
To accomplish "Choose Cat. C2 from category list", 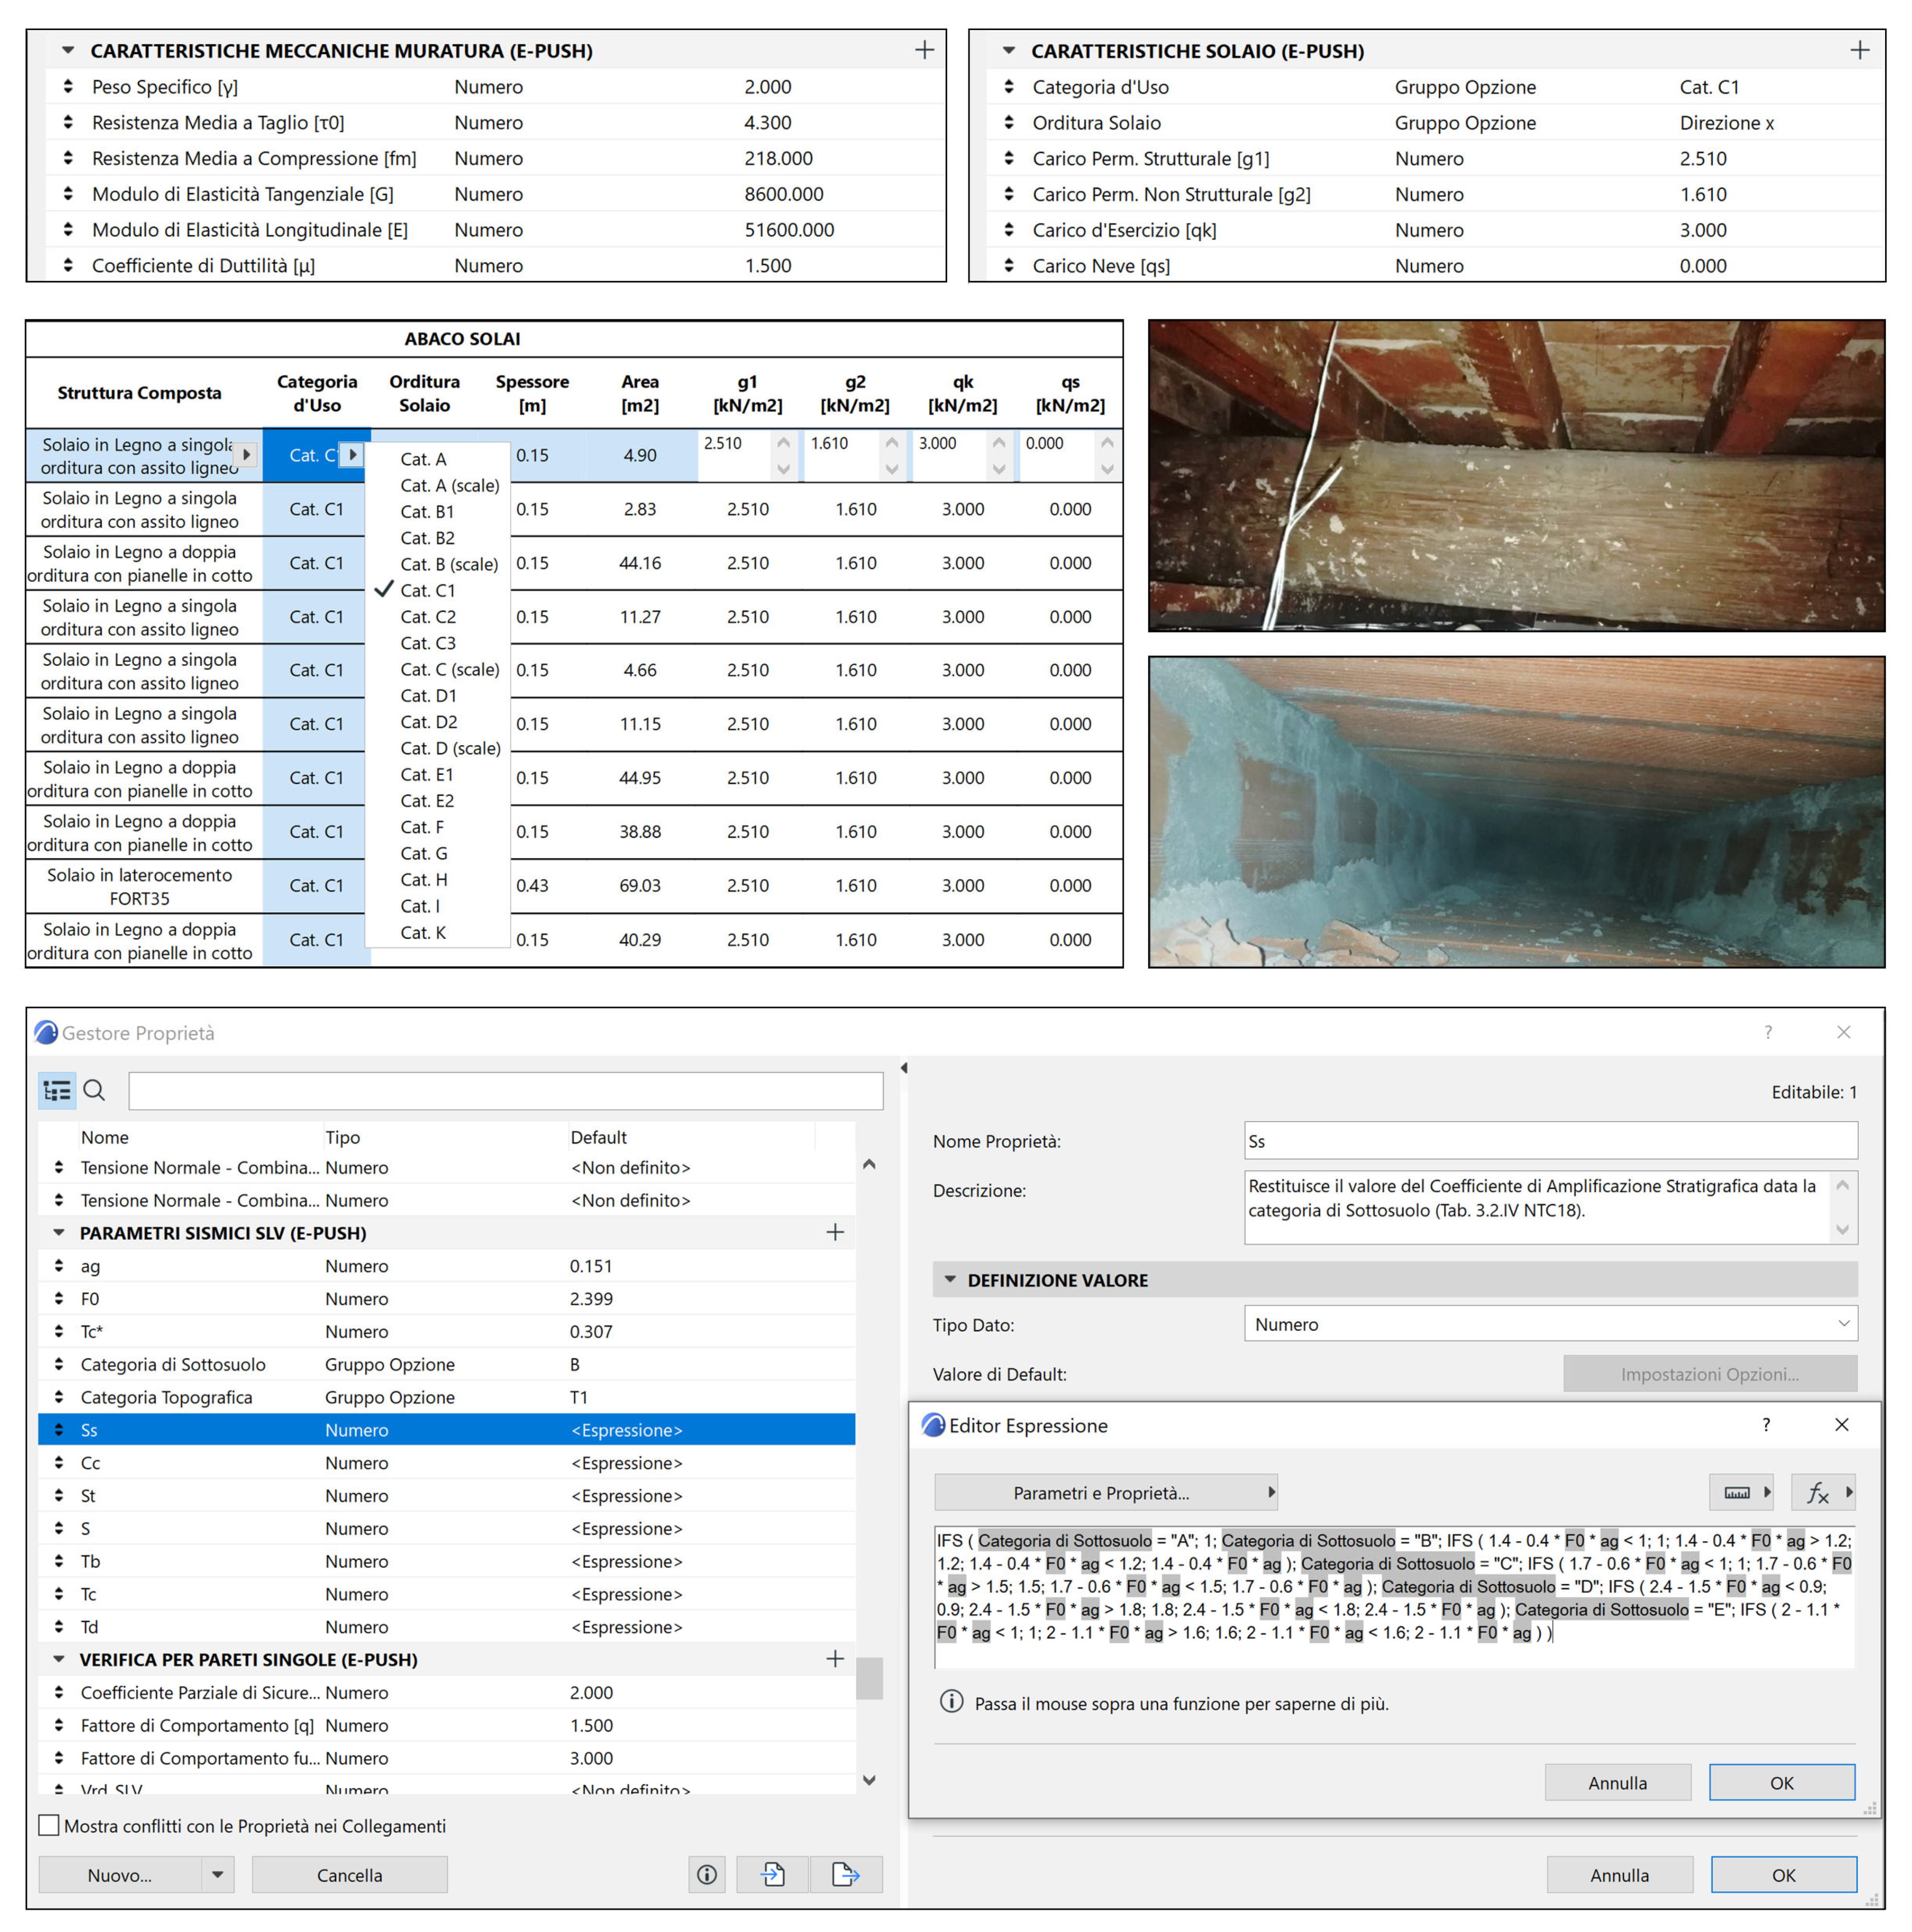I will tap(428, 617).
